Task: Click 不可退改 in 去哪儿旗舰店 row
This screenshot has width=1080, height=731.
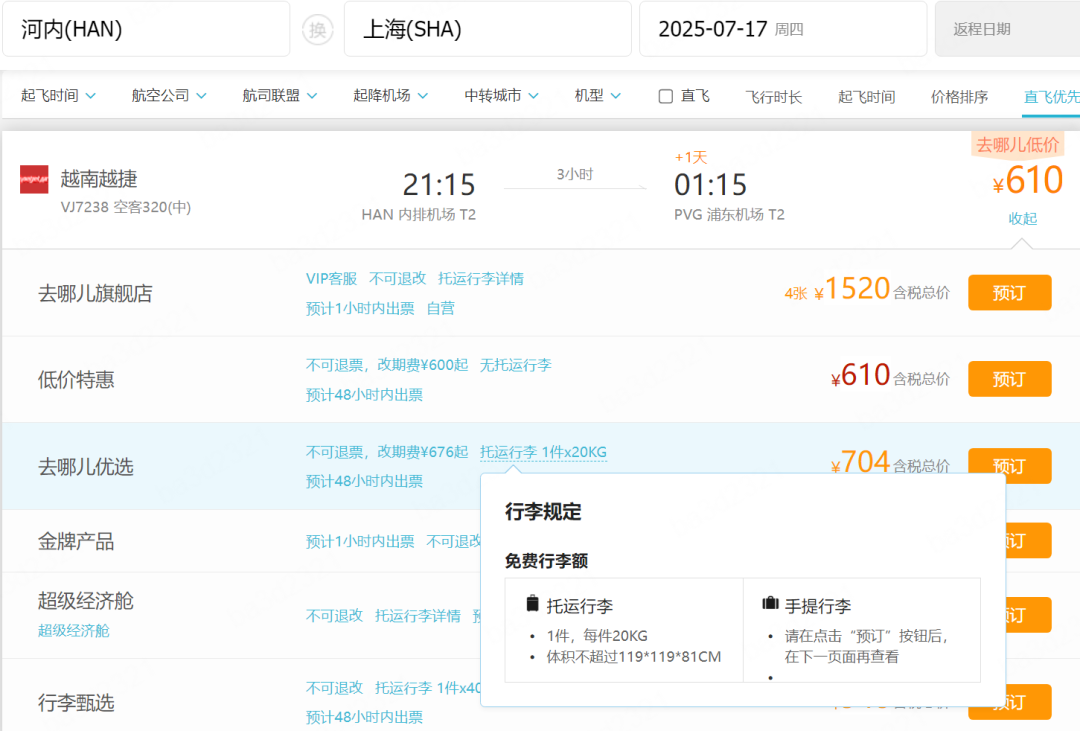Action: pos(397,278)
